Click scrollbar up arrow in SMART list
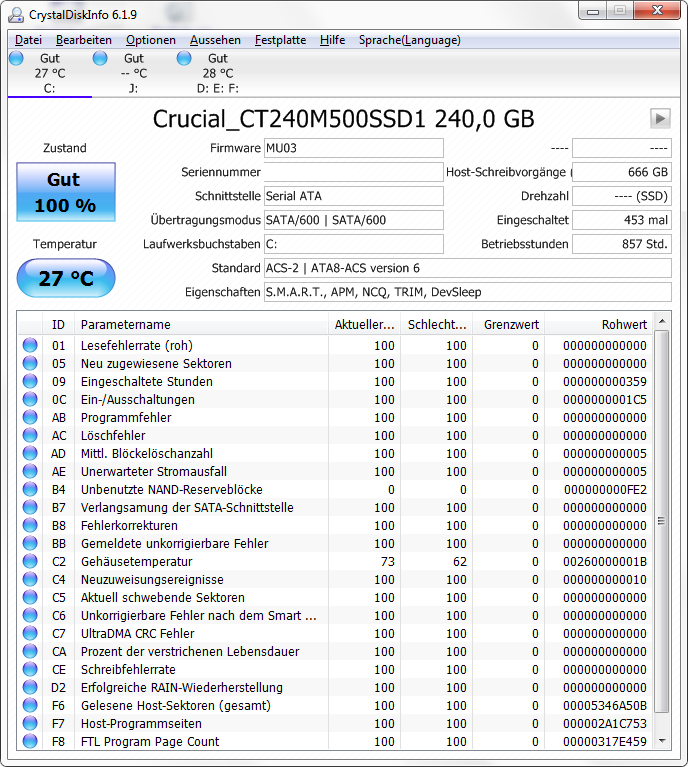 click(x=662, y=321)
